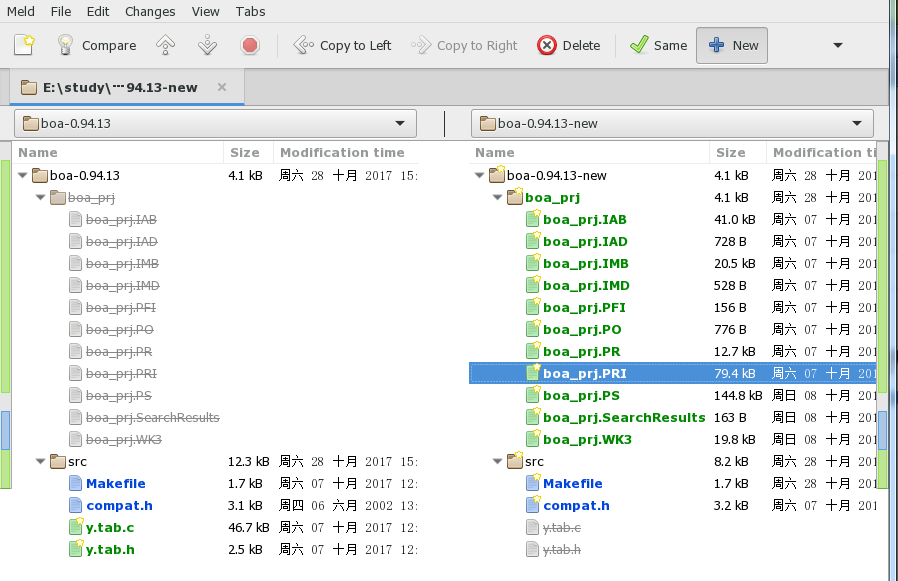The width and height of the screenshot is (898, 581).
Task: Toggle the Same filter button
Action: [x=658, y=45]
